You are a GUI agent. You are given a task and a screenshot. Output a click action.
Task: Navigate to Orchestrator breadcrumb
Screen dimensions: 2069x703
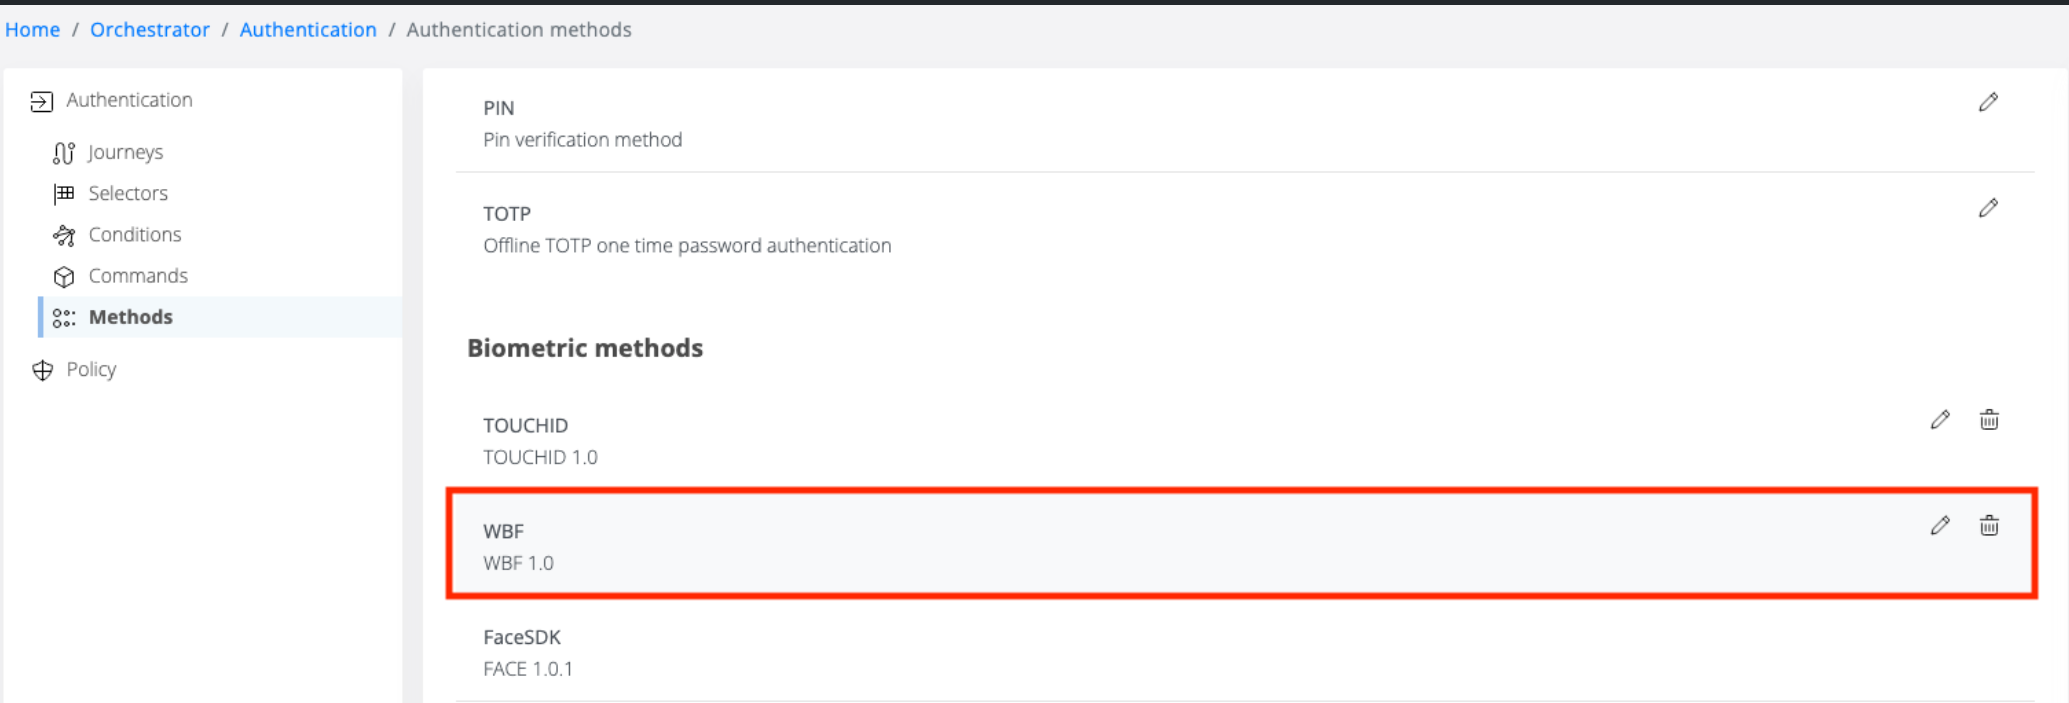[150, 30]
